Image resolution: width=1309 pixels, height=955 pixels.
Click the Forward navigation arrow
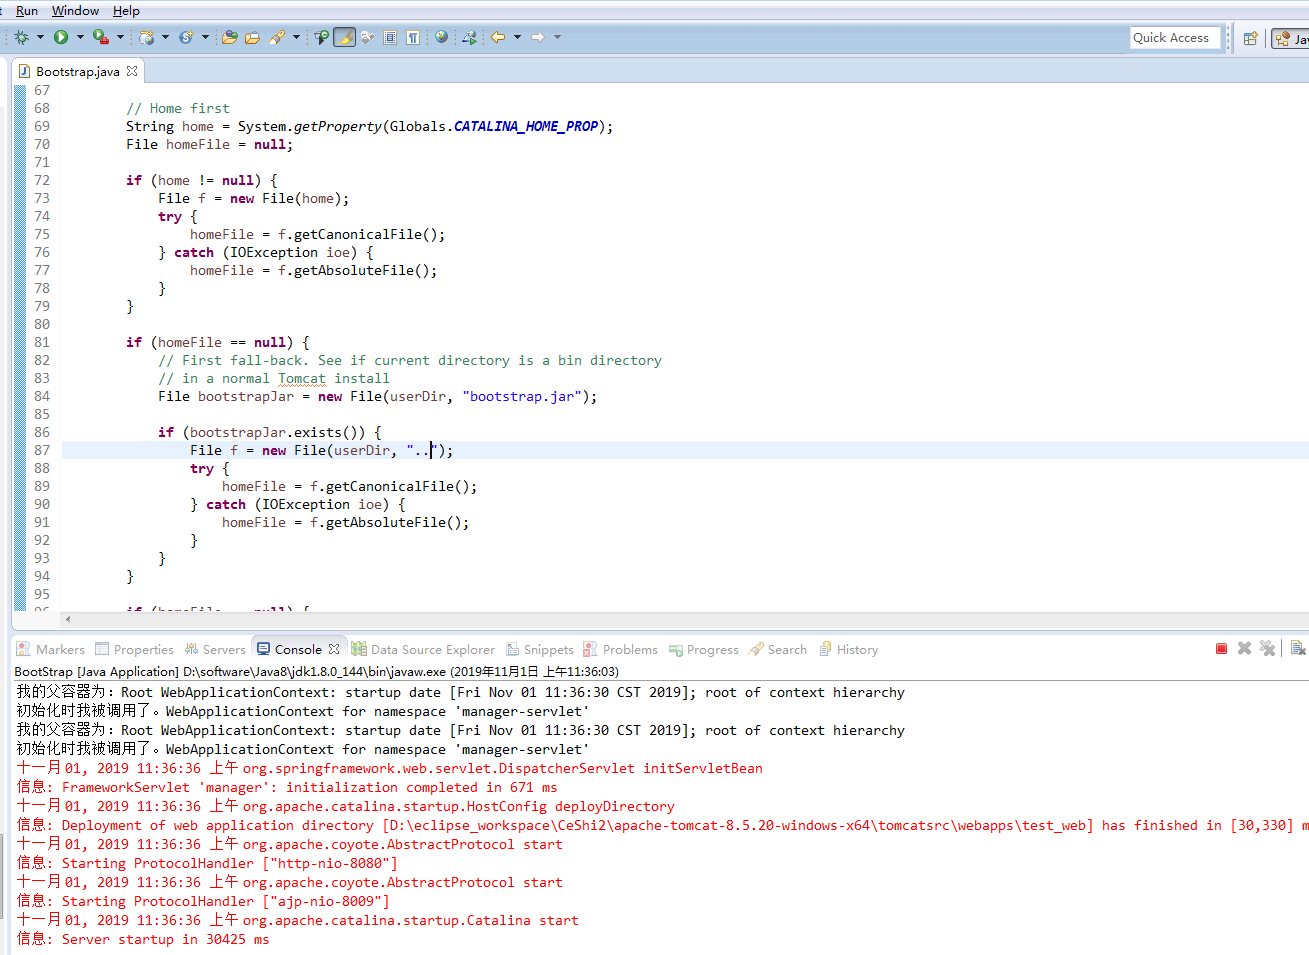[x=538, y=37]
